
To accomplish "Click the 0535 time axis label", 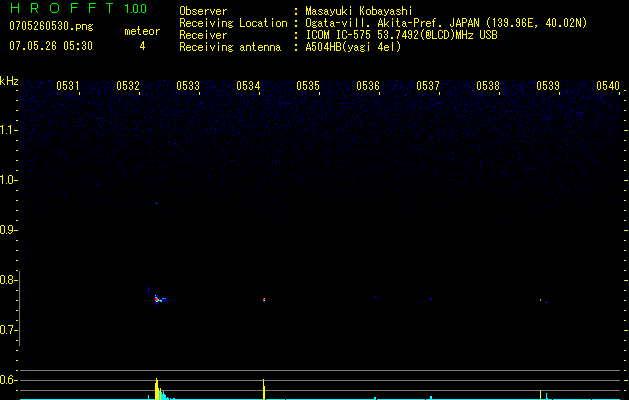I will point(308,85).
